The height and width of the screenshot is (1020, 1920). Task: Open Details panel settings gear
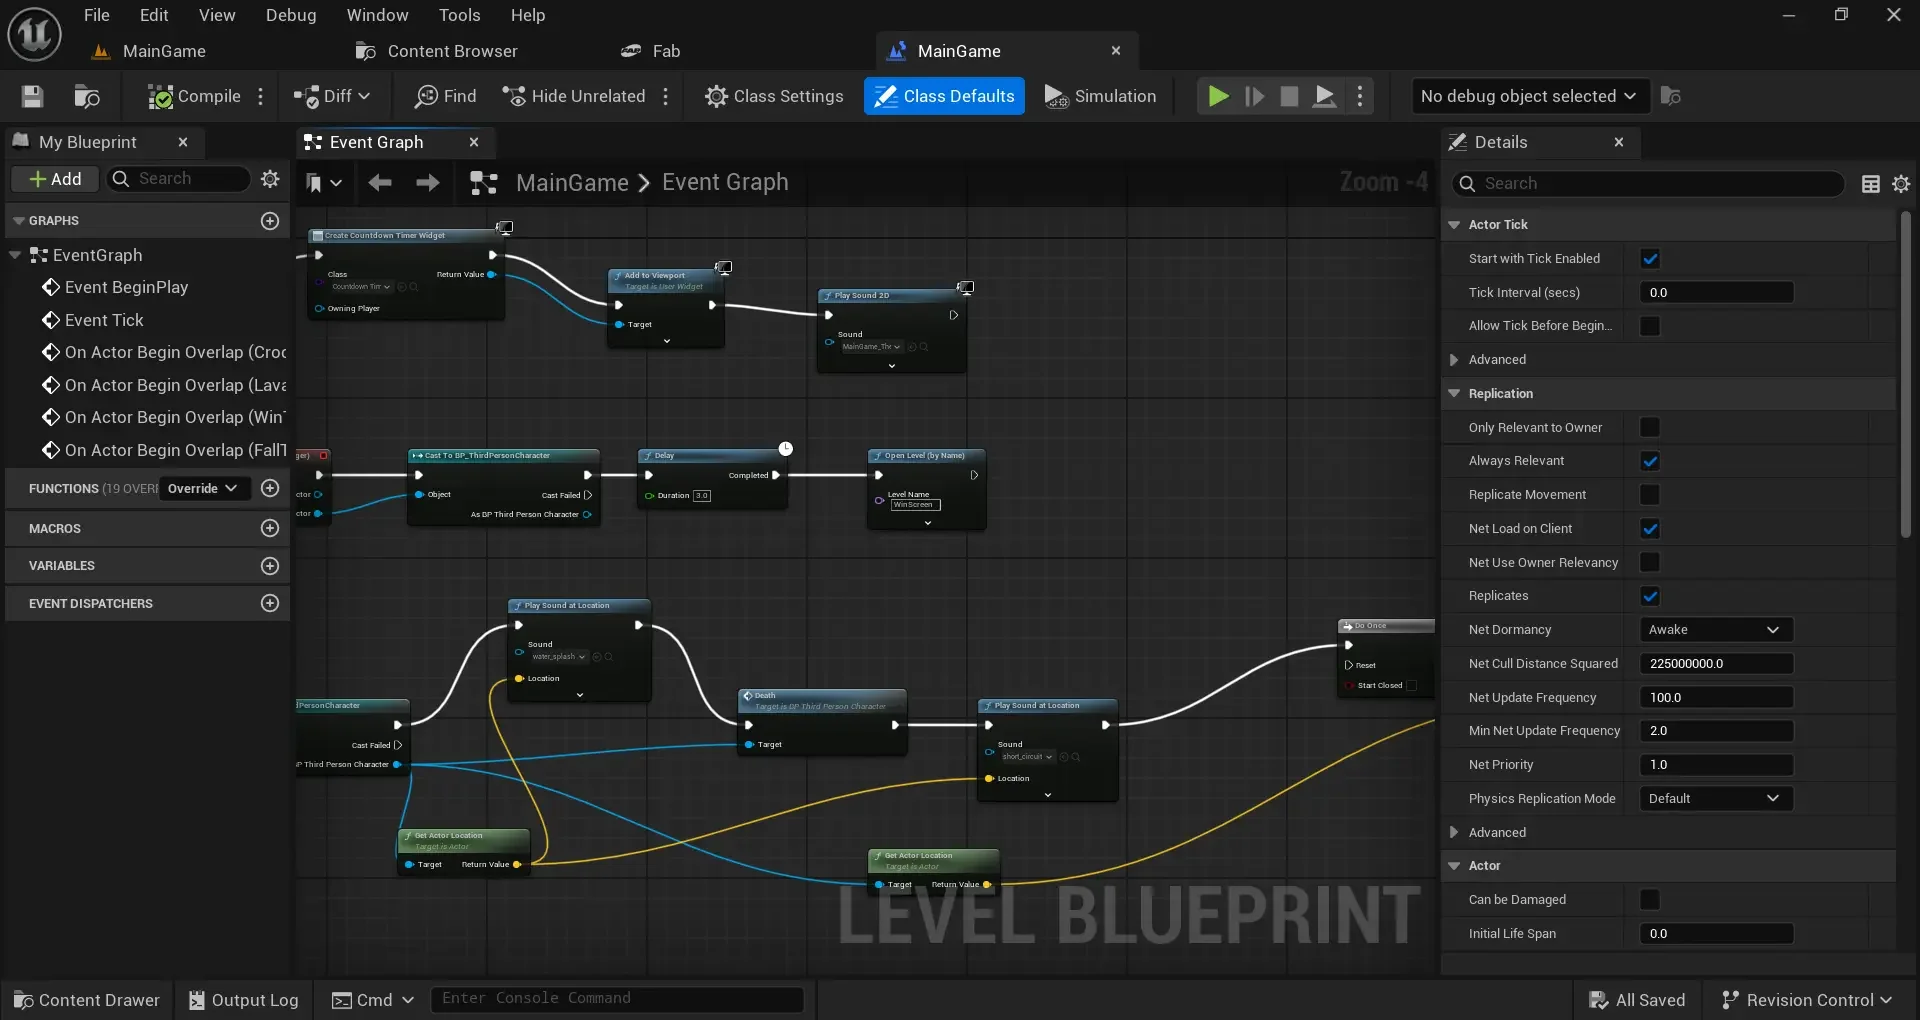point(1901,184)
